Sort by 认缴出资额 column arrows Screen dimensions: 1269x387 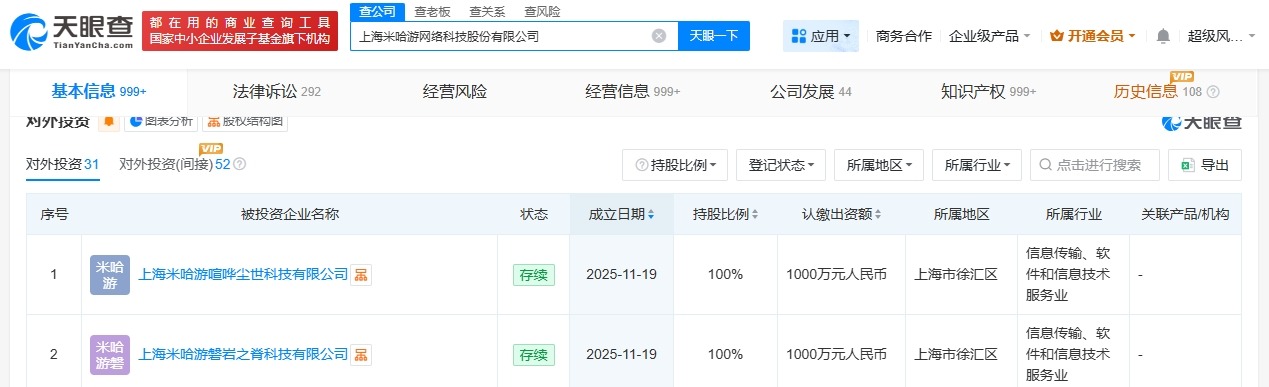point(877,215)
